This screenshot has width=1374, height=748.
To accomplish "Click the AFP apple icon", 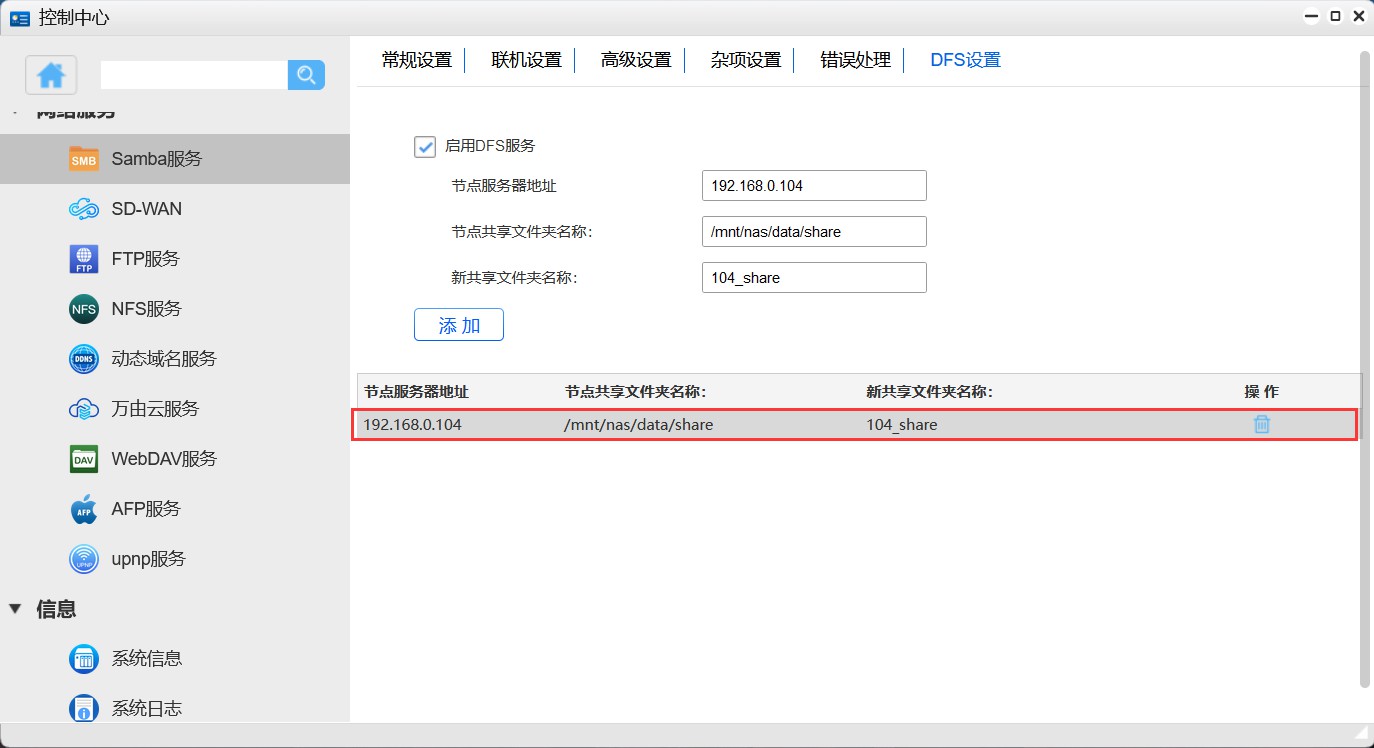I will [84, 509].
